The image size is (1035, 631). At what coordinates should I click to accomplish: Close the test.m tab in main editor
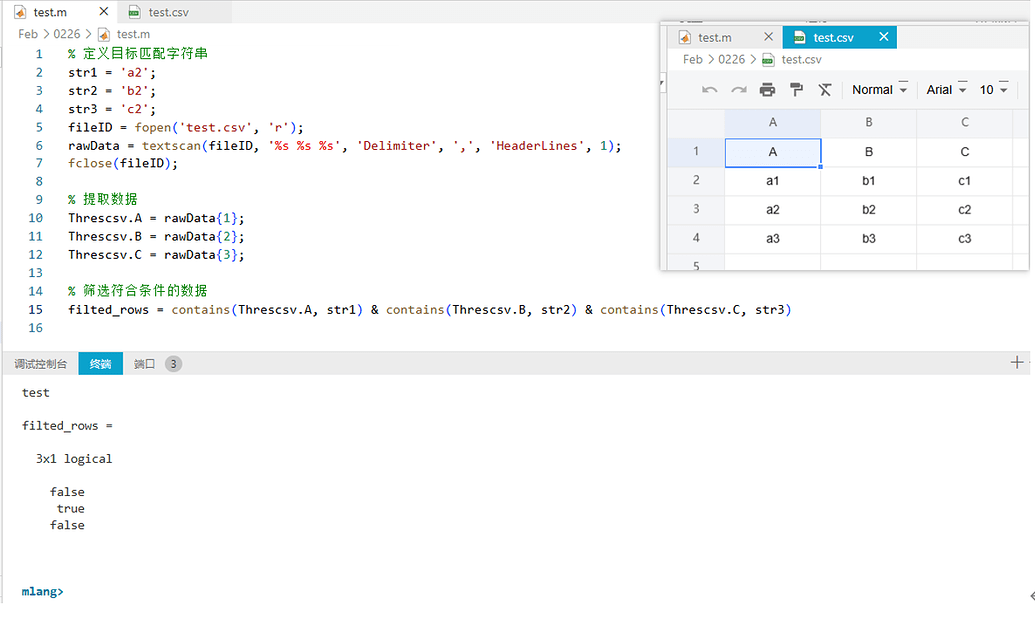pos(104,11)
